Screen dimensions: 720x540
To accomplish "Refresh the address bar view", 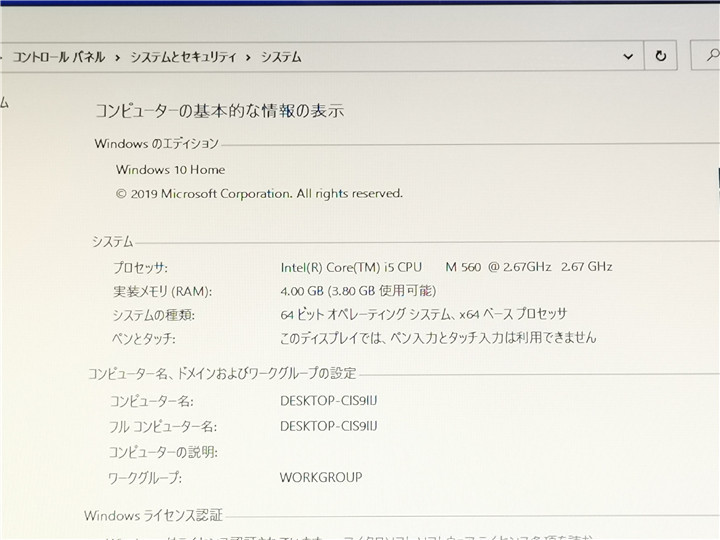I will (660, 56).
